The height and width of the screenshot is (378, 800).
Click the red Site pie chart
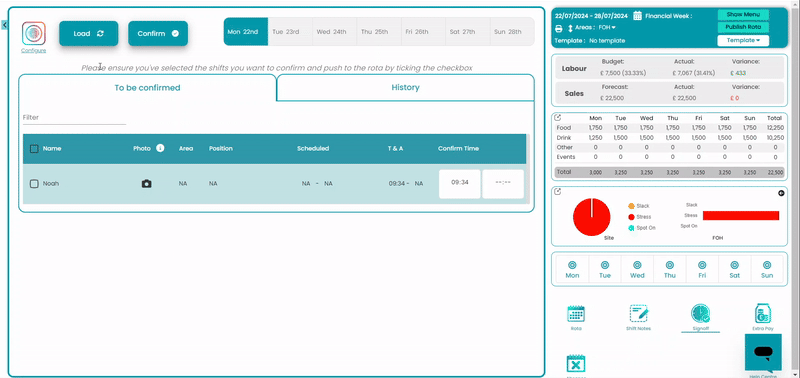tap(592, 217)
